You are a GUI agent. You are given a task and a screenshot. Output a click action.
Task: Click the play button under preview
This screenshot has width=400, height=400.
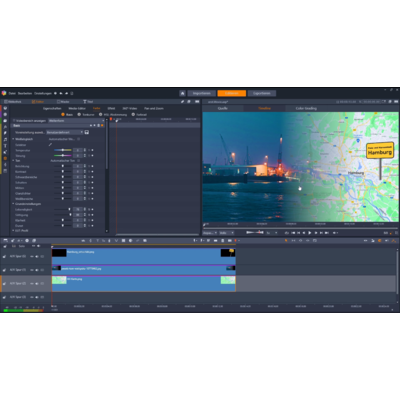pos(310,233)
